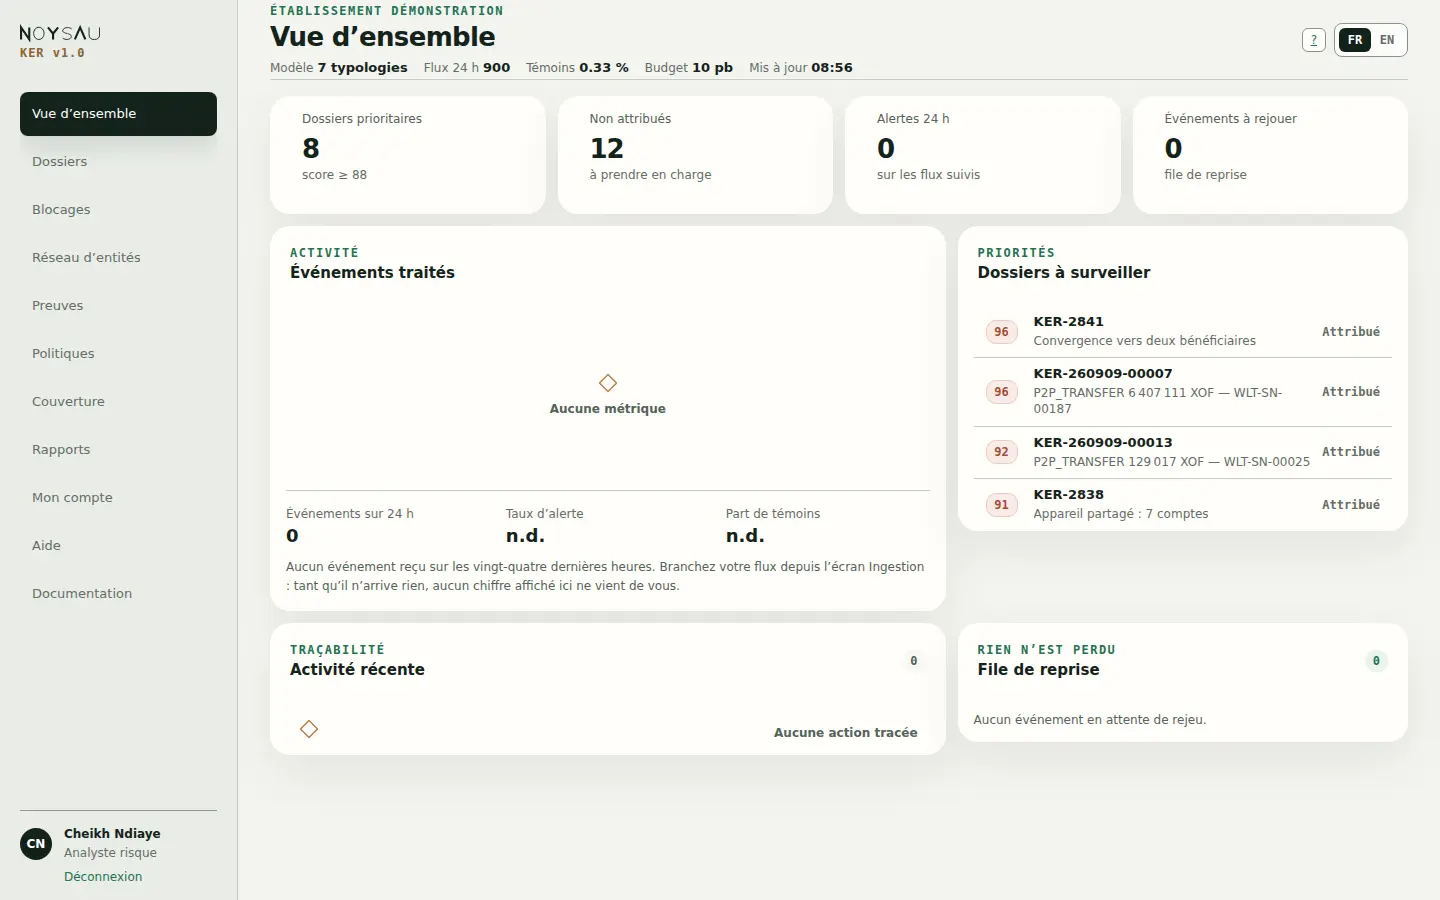The image size is (1440, 900).
Task: Click the Modèle 7 typologies text
Action: pyautogui.click(x=339, y=68)
